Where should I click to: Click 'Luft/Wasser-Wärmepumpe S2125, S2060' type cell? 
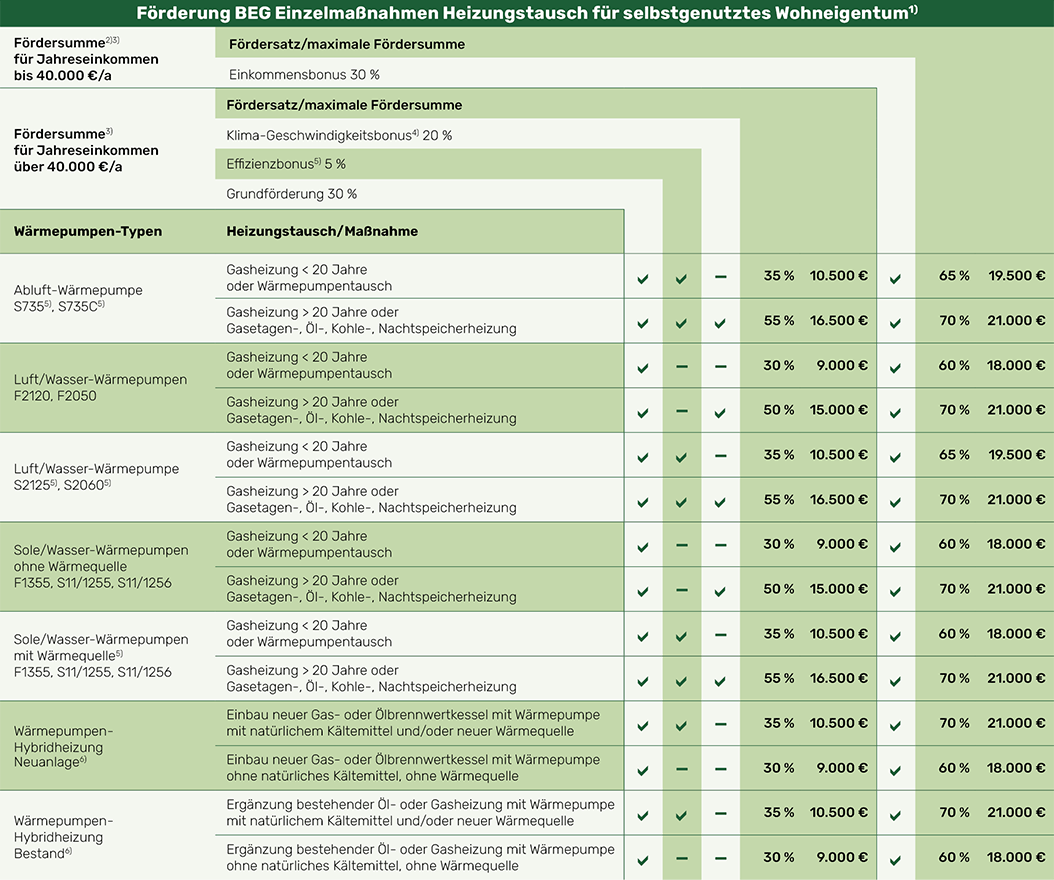coord(96,477)
